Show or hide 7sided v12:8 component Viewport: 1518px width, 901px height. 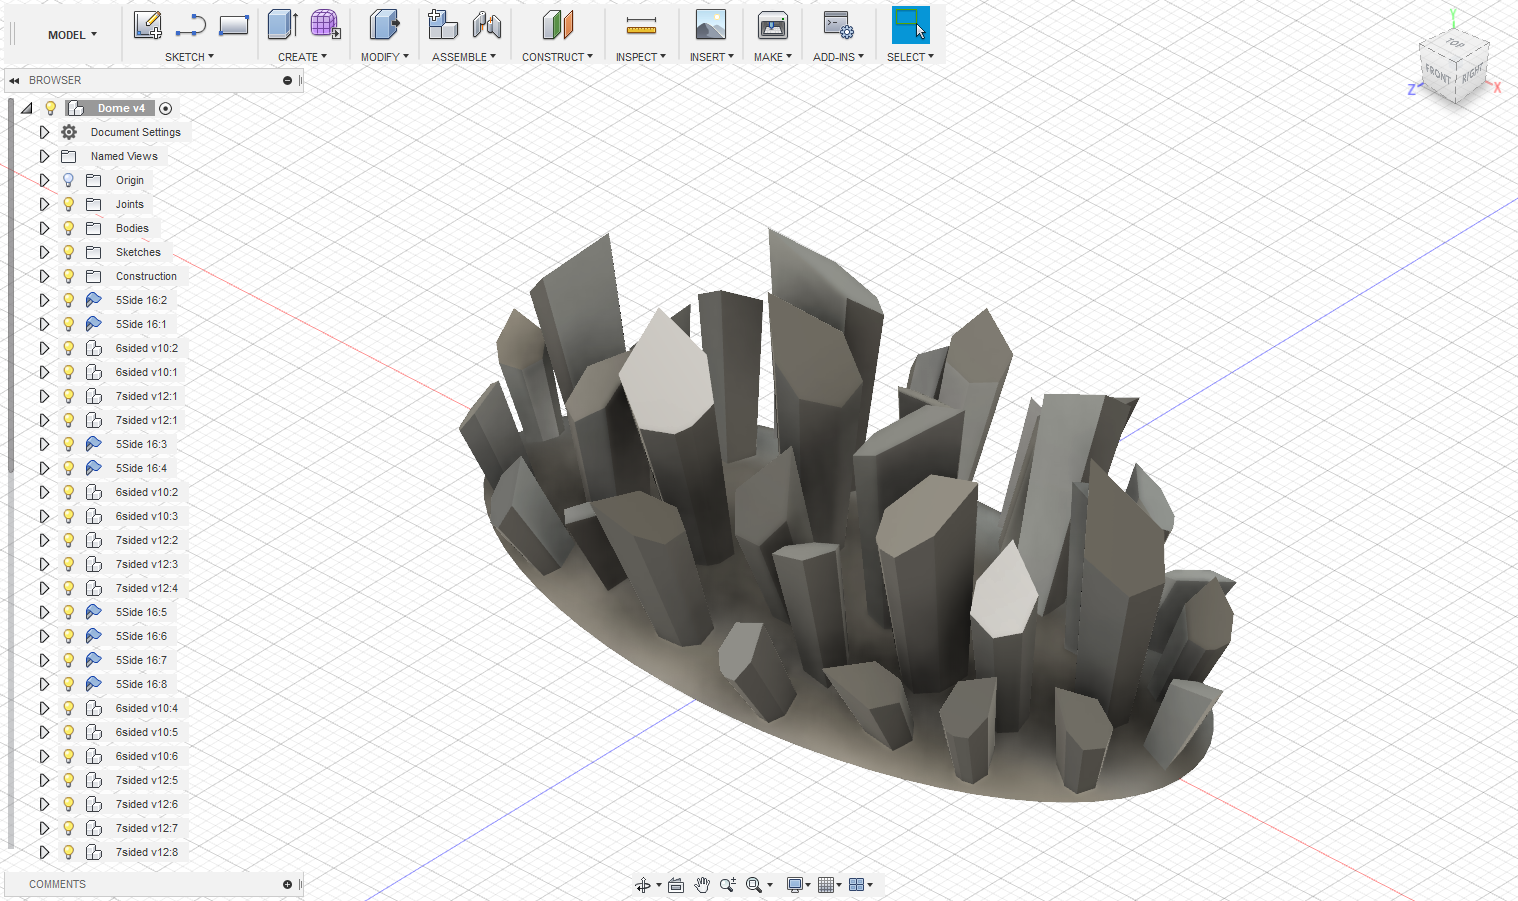tap(67, 851)
